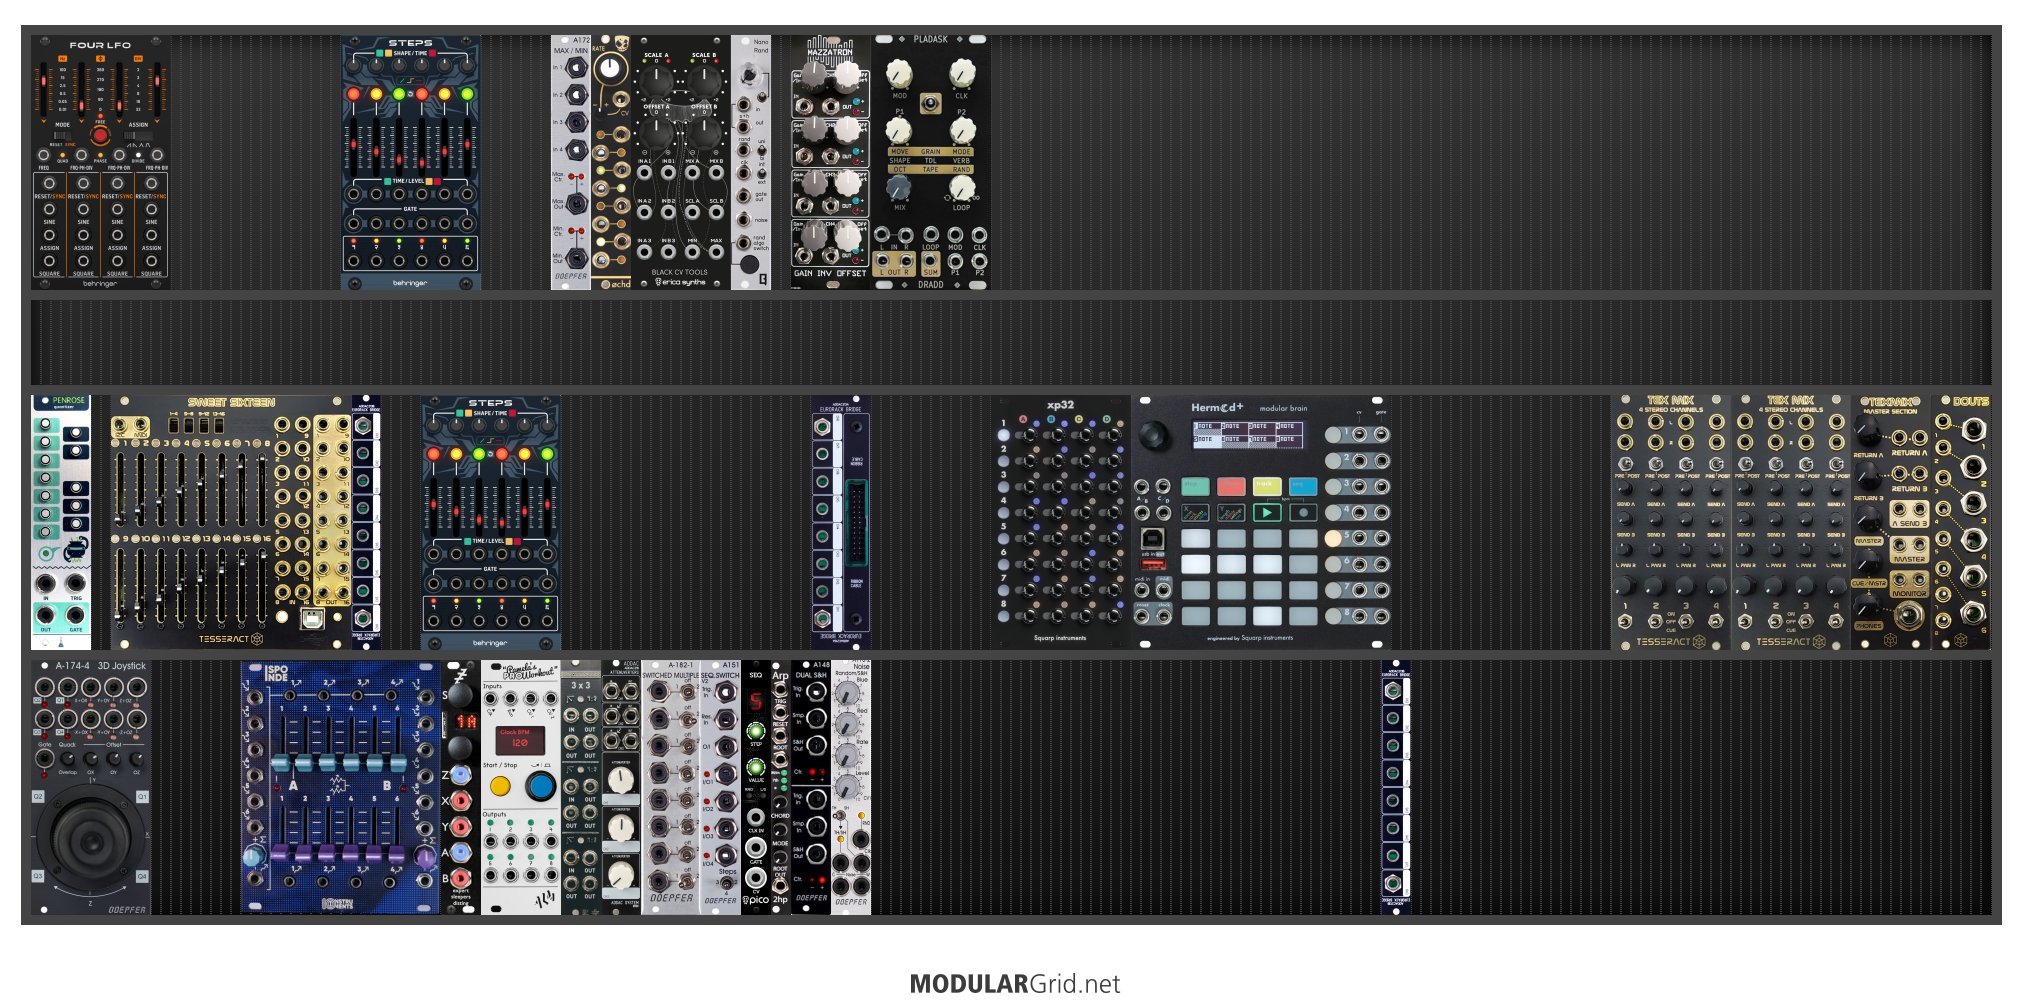Viewport: 2032px width, 1005px height.
Task: Click the Hermod+ track display screen
Action: pyautogui.click(x=1248, y=433)
